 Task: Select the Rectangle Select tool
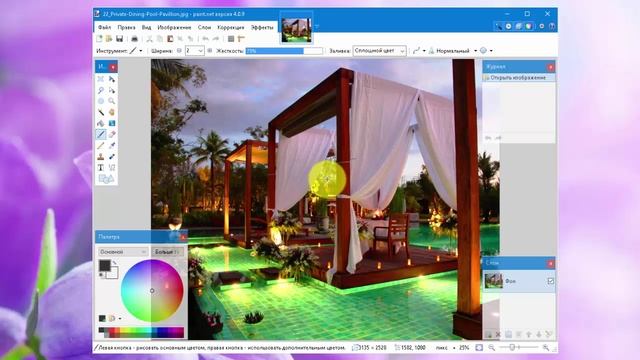pyautogui.click(x=101, y=79)
